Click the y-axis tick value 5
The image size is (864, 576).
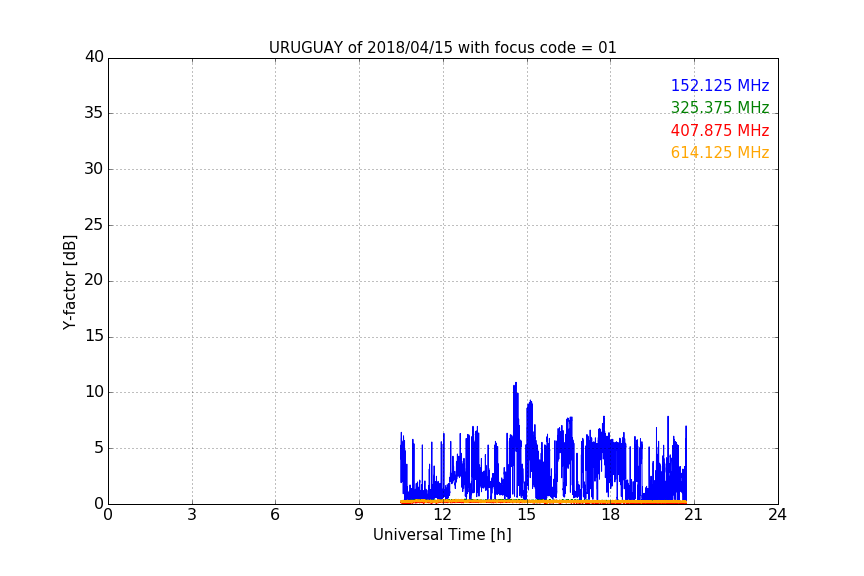[99, 448]
